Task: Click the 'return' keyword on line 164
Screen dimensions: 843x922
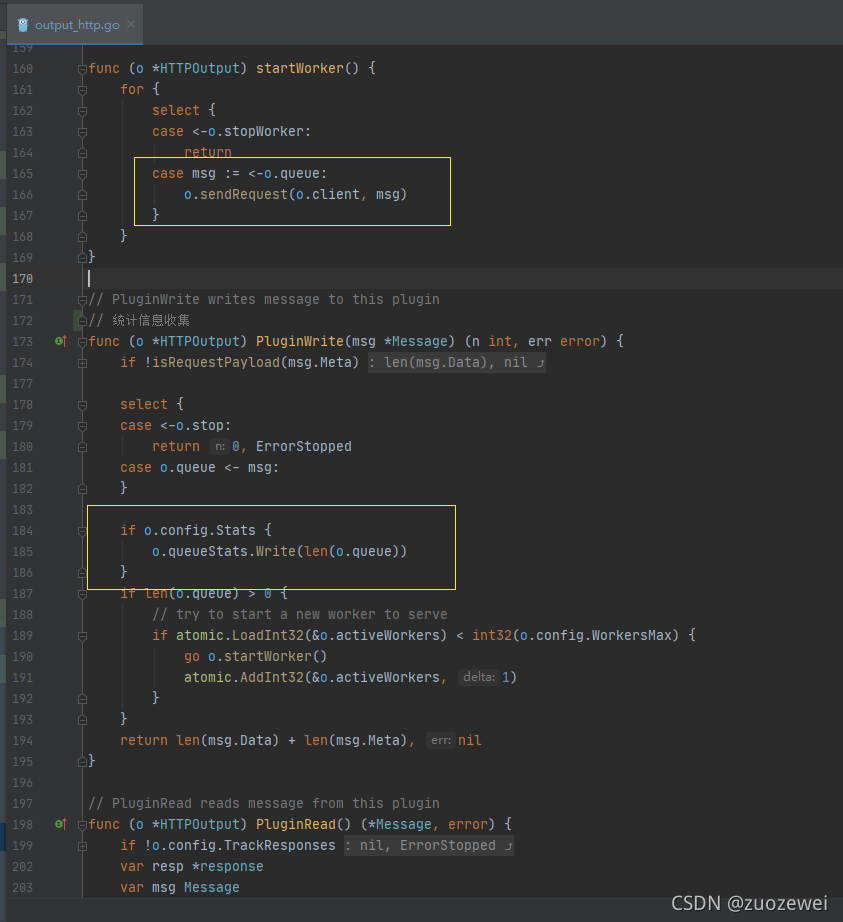Action: tap(208, 152)
